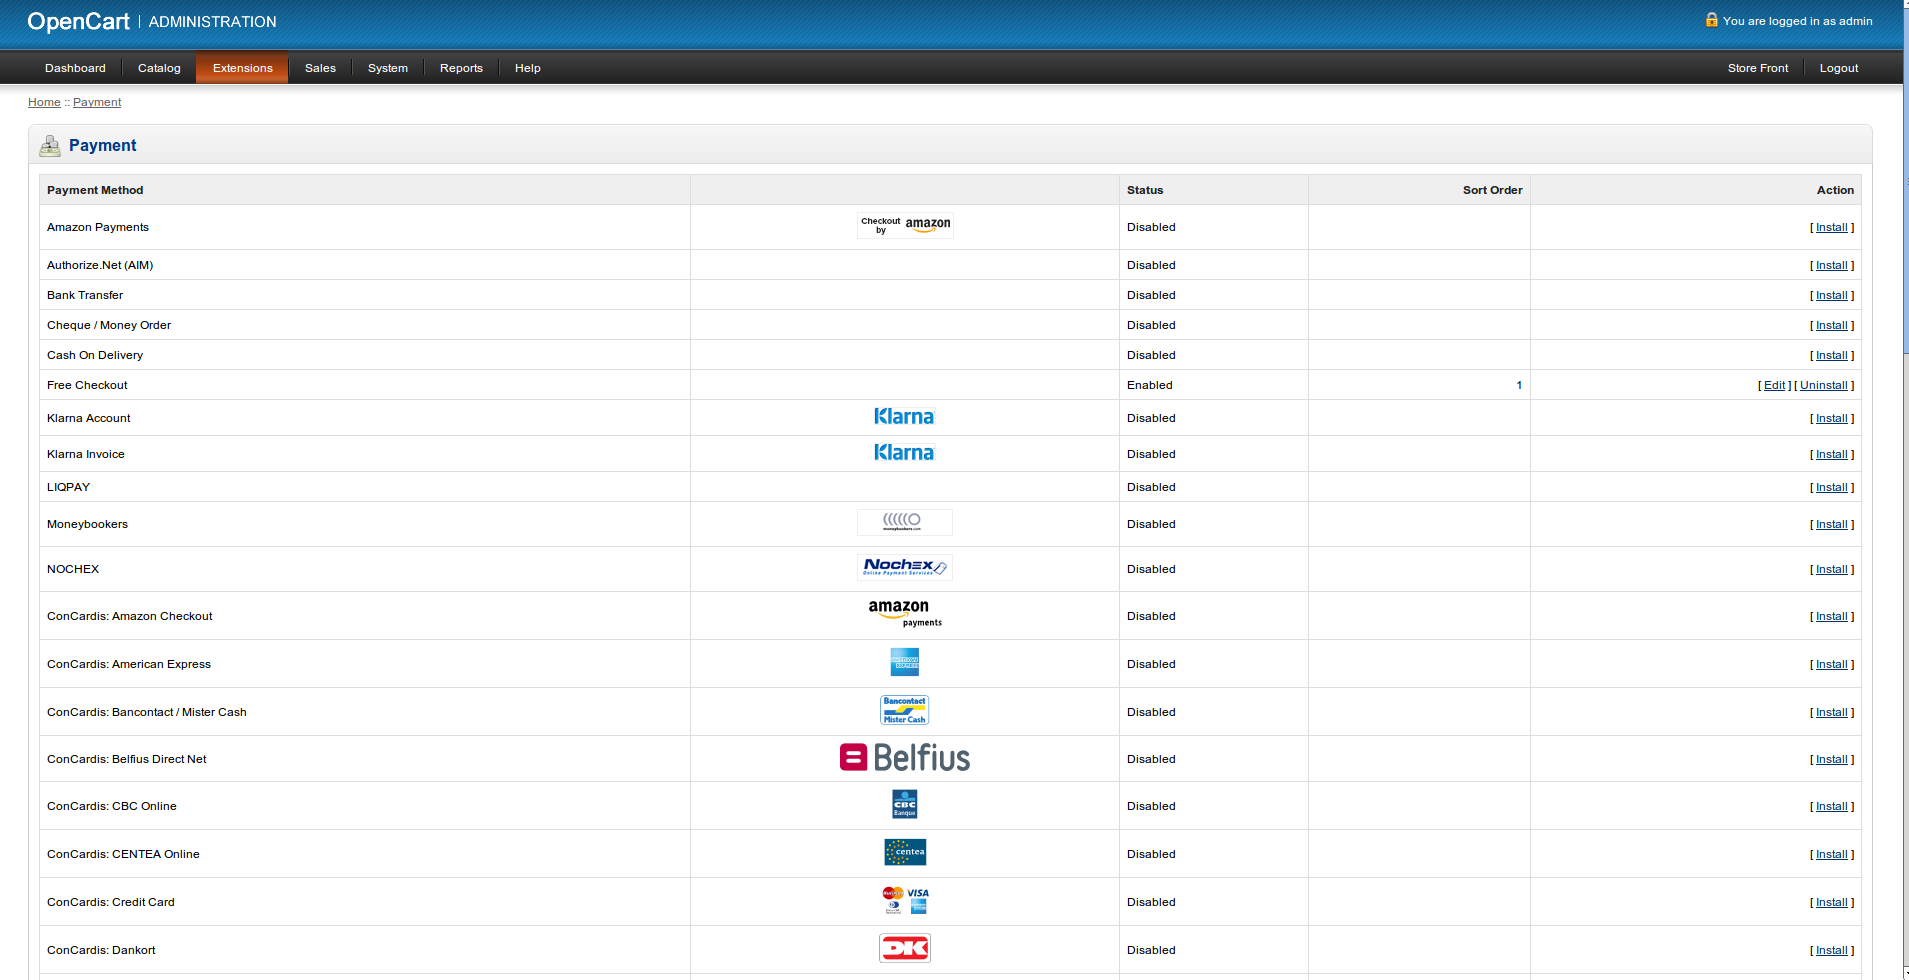
Task: Click the Bancontact Mister Cash logo
Action: click(x=904, y=710)
